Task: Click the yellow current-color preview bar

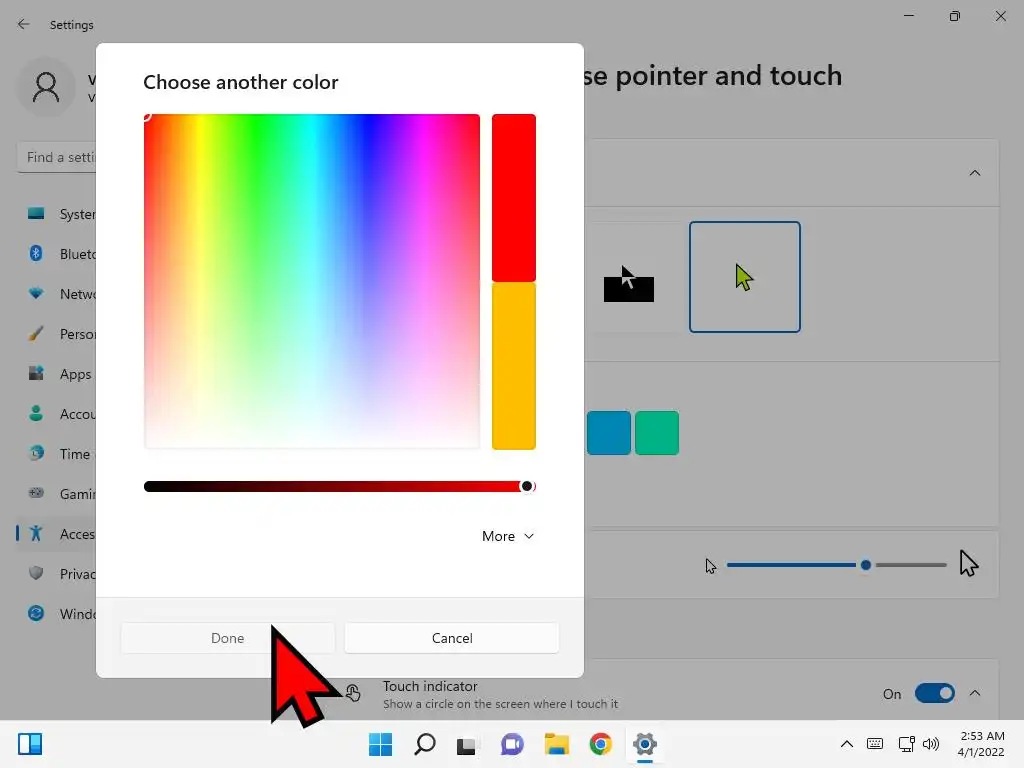Action: (x=514, y=366)
